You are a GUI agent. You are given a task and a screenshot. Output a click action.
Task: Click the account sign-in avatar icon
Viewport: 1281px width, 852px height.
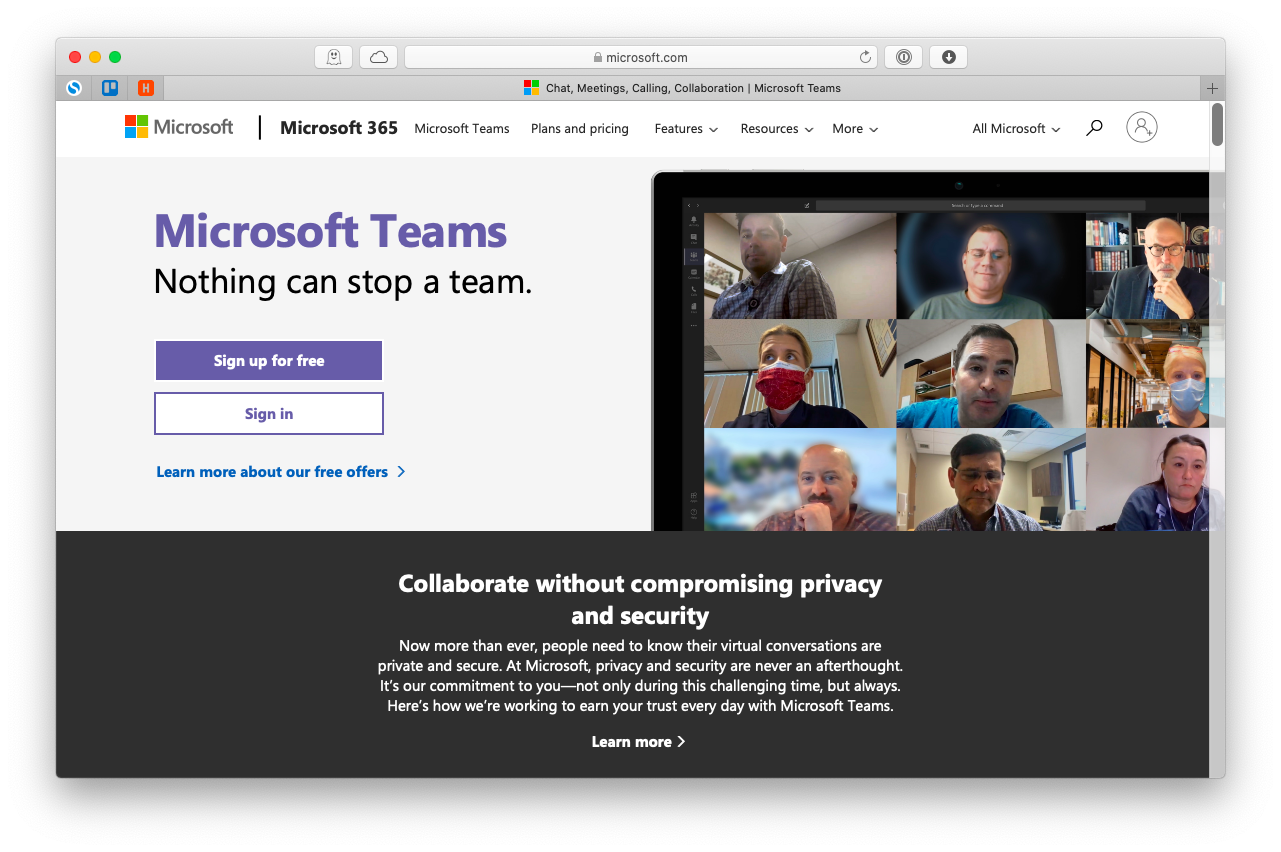[1141, 127]
